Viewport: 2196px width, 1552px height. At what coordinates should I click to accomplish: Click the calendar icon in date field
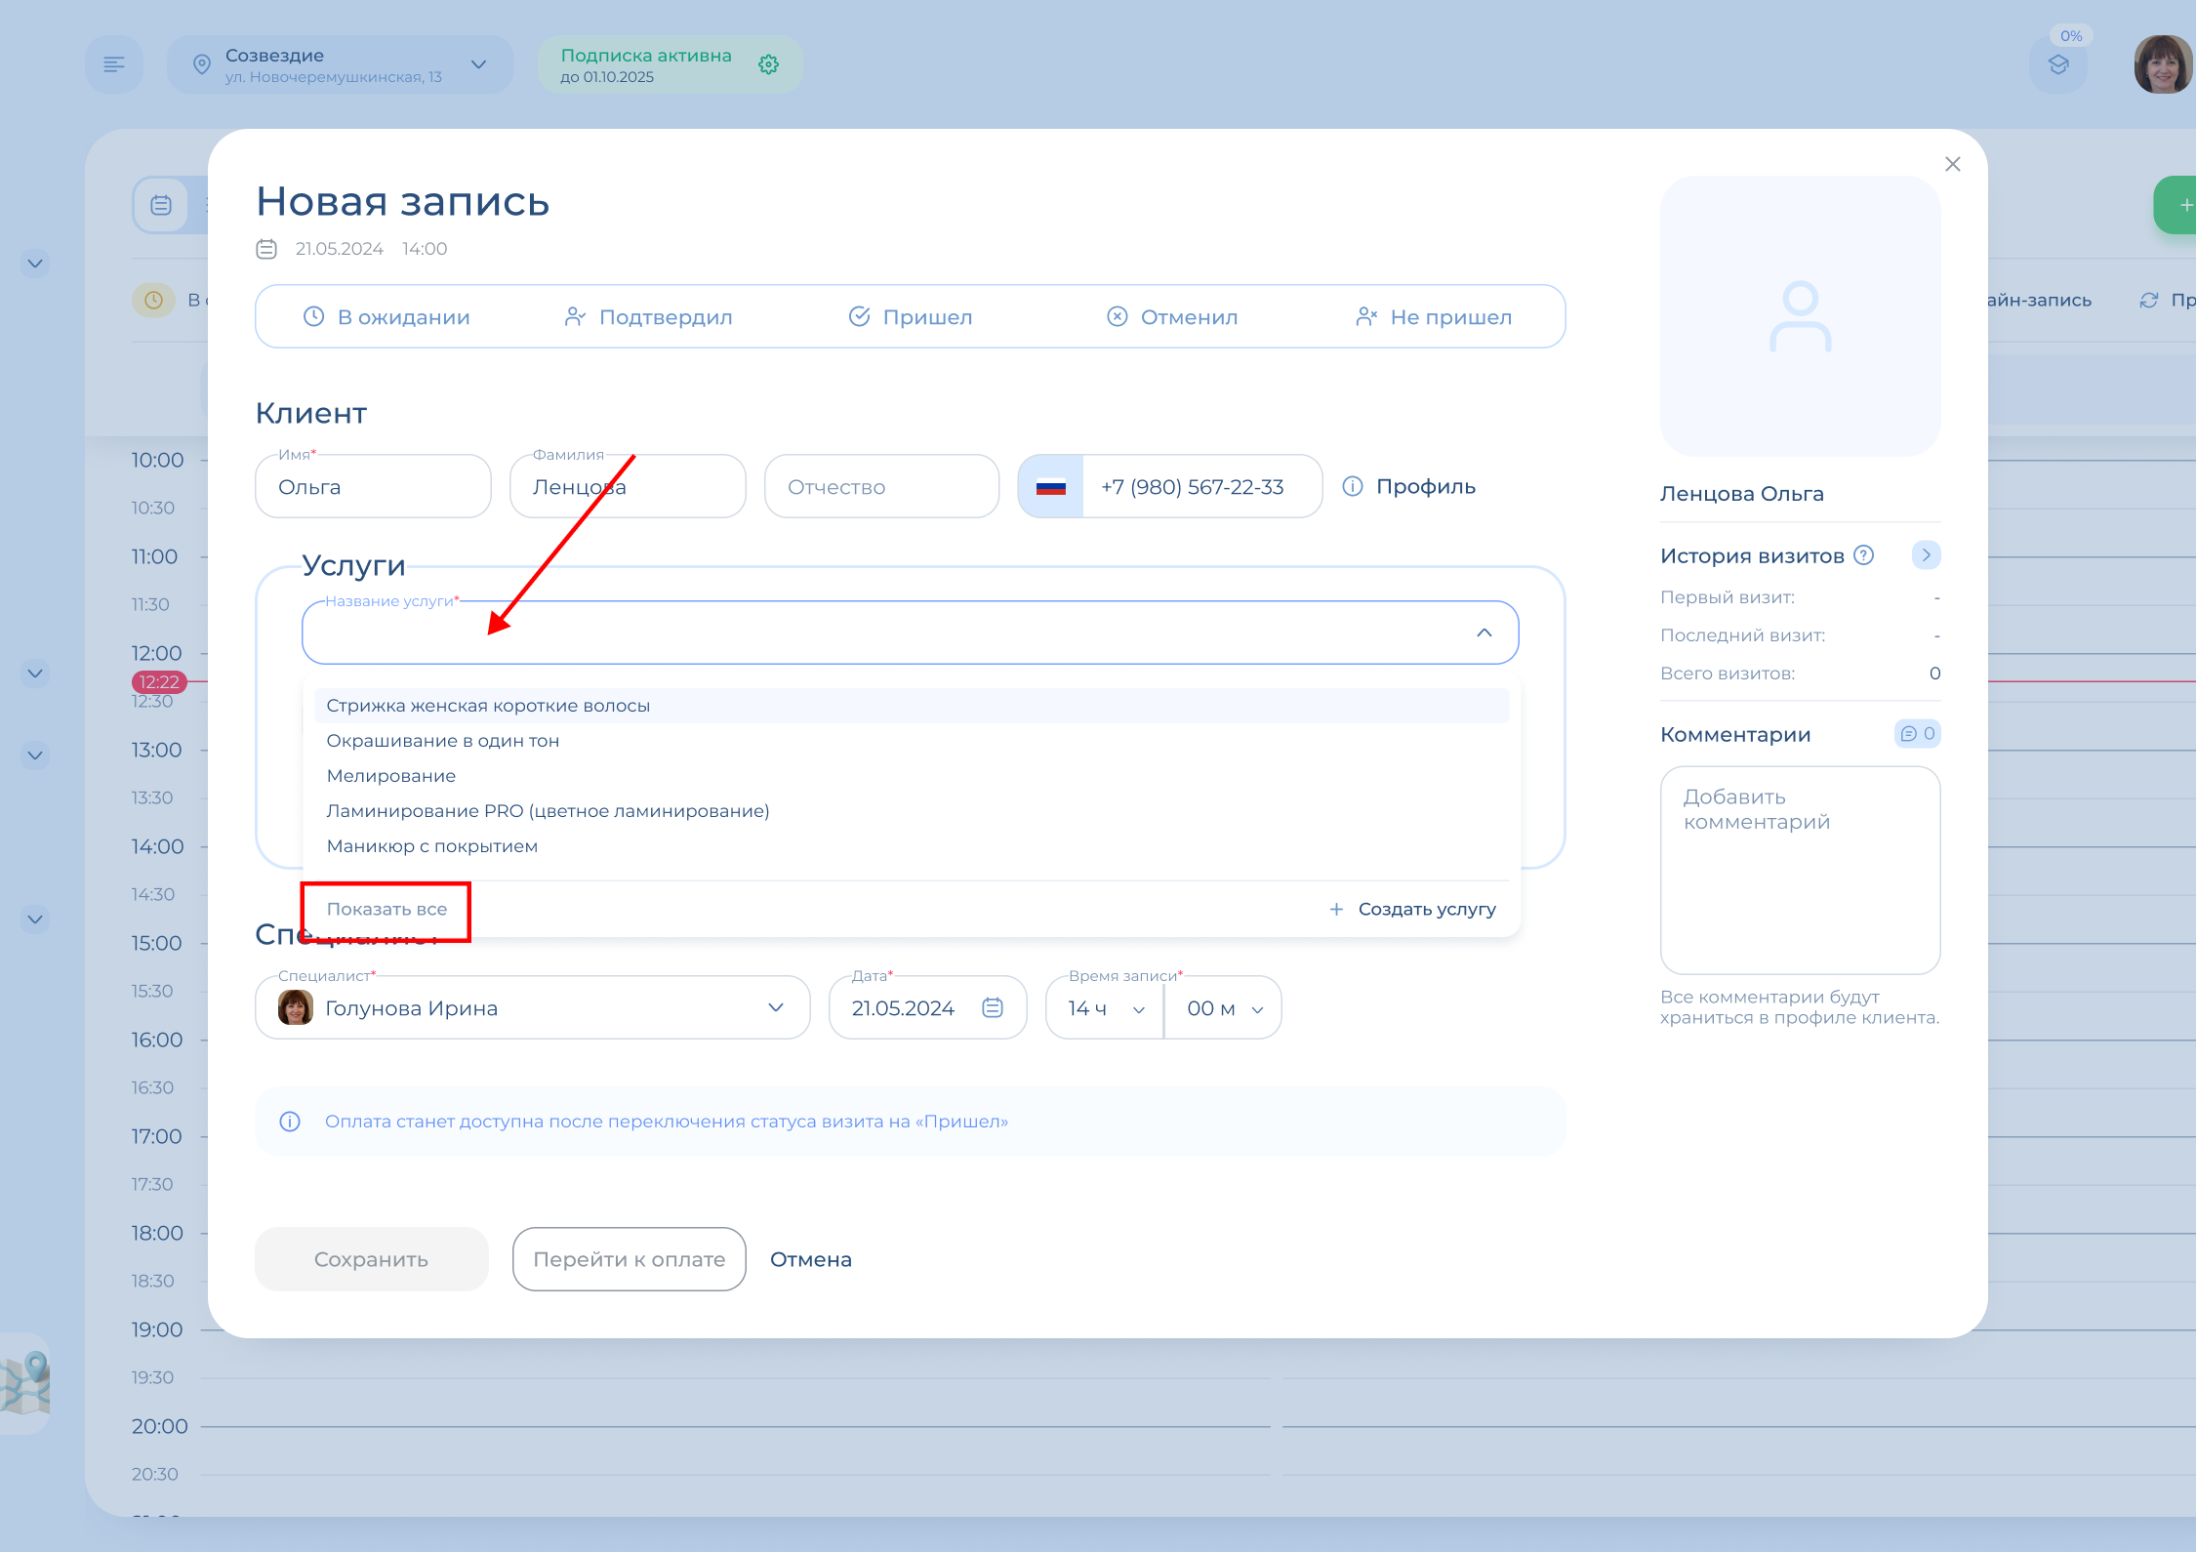click(992, 1007)
